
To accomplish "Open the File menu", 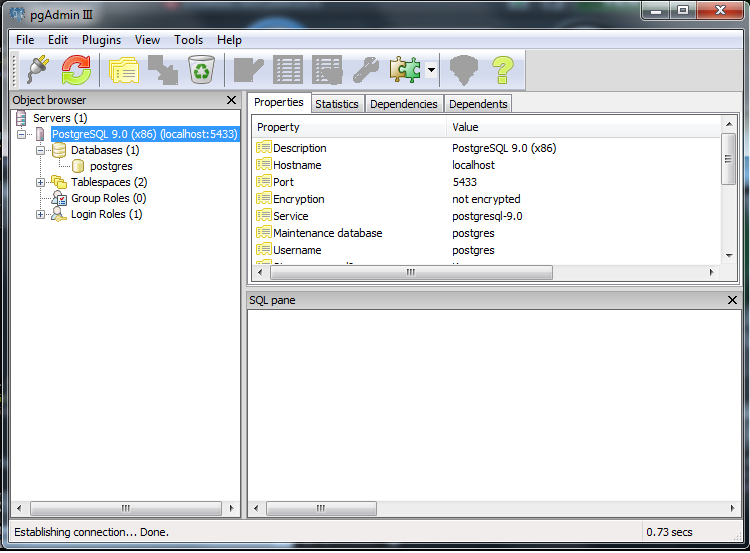I will (x=25, y=40).
